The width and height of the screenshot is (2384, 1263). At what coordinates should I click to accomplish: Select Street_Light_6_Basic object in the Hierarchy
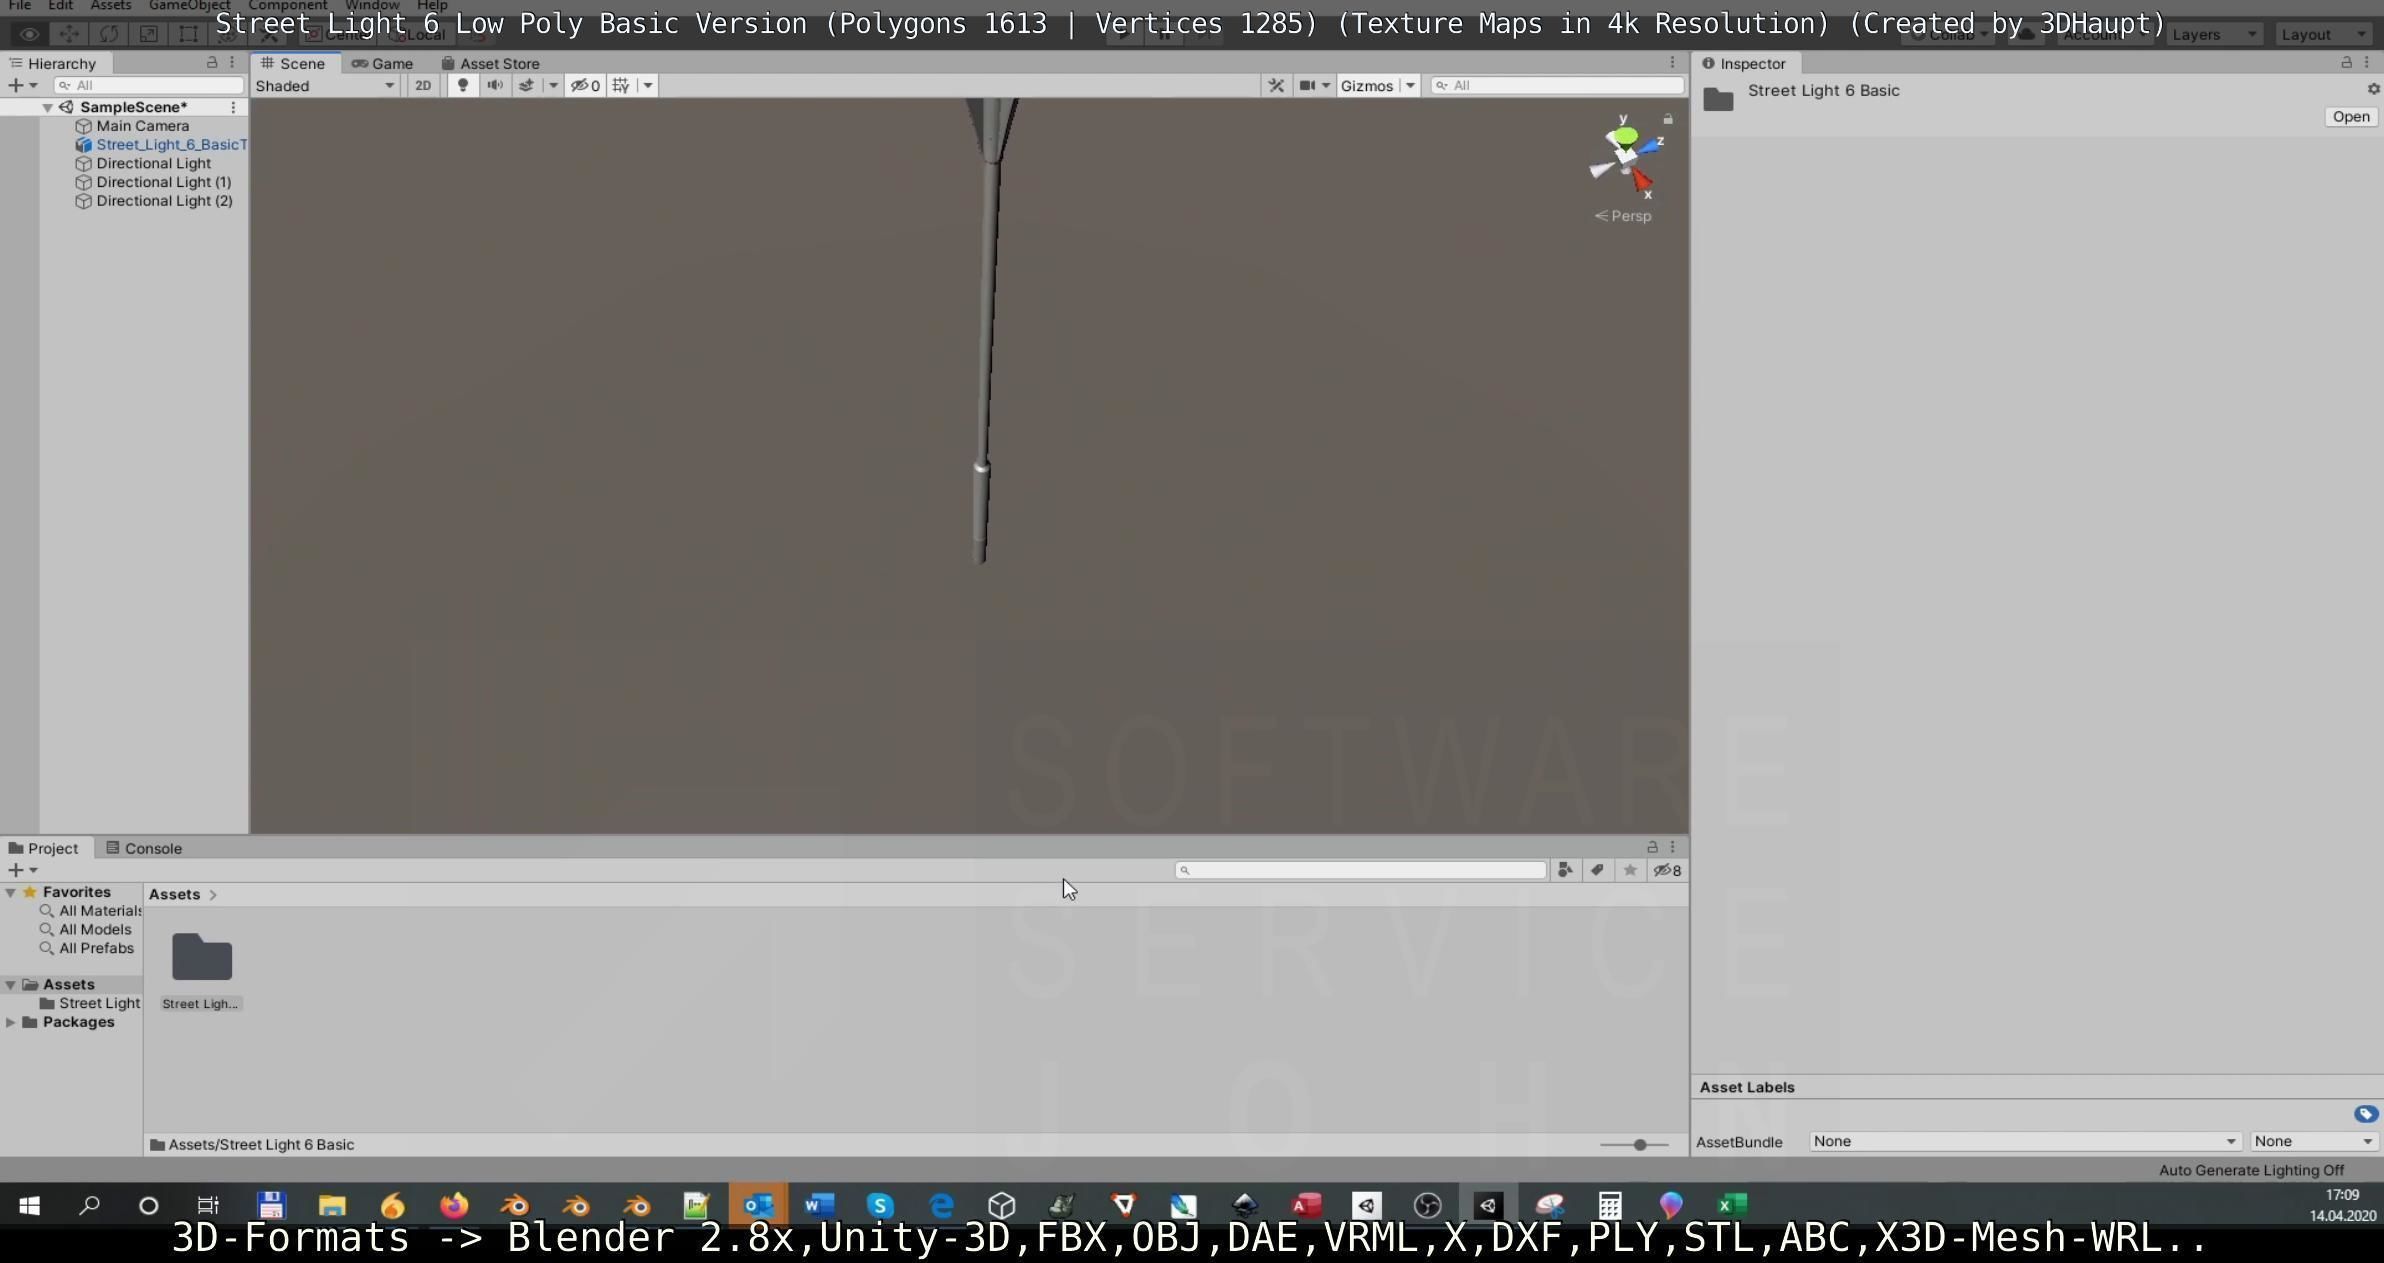pos(170,145)
